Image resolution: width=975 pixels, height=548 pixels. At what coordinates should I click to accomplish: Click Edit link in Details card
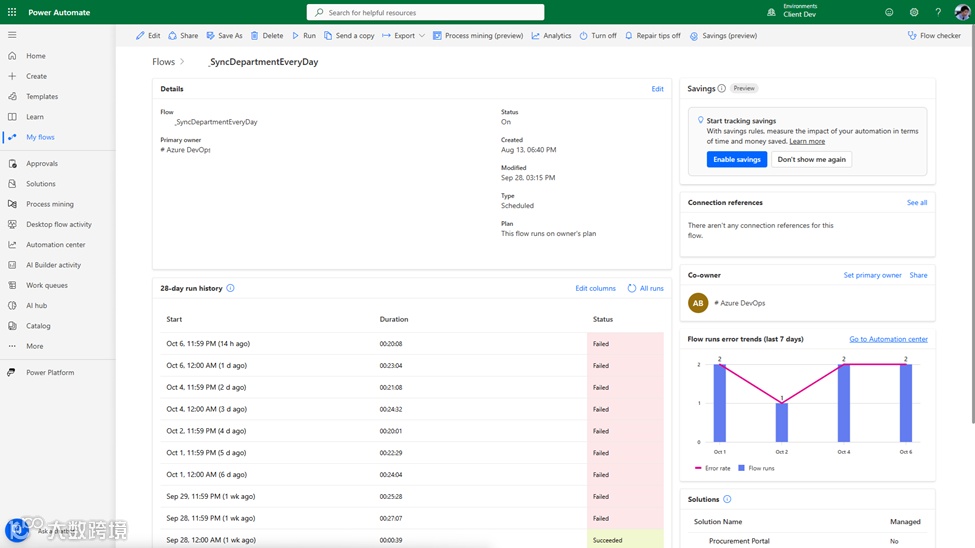click(657, 89)
